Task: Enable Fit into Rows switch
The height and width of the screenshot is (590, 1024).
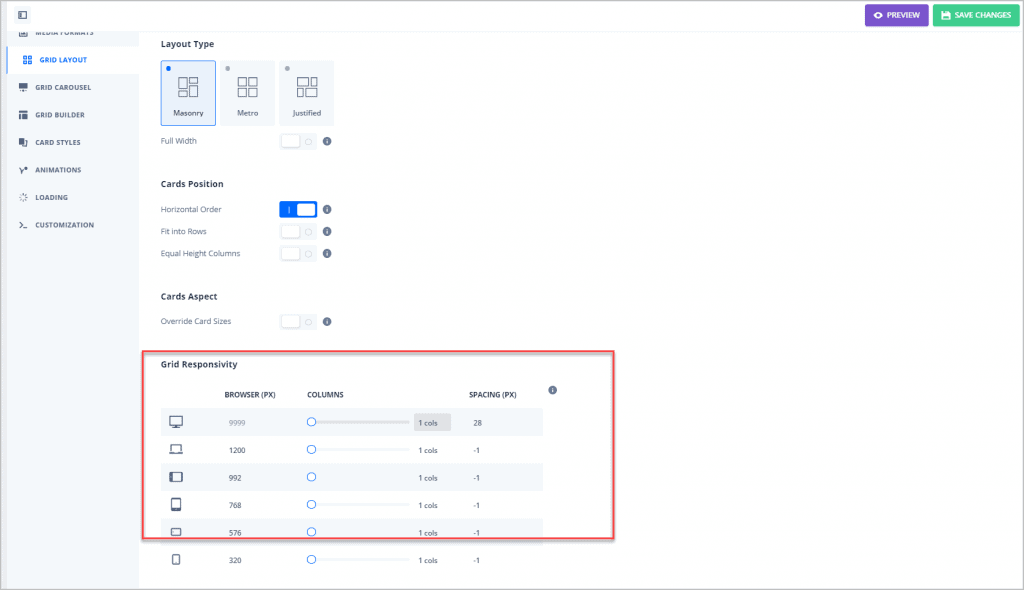Action: point(298,232)
